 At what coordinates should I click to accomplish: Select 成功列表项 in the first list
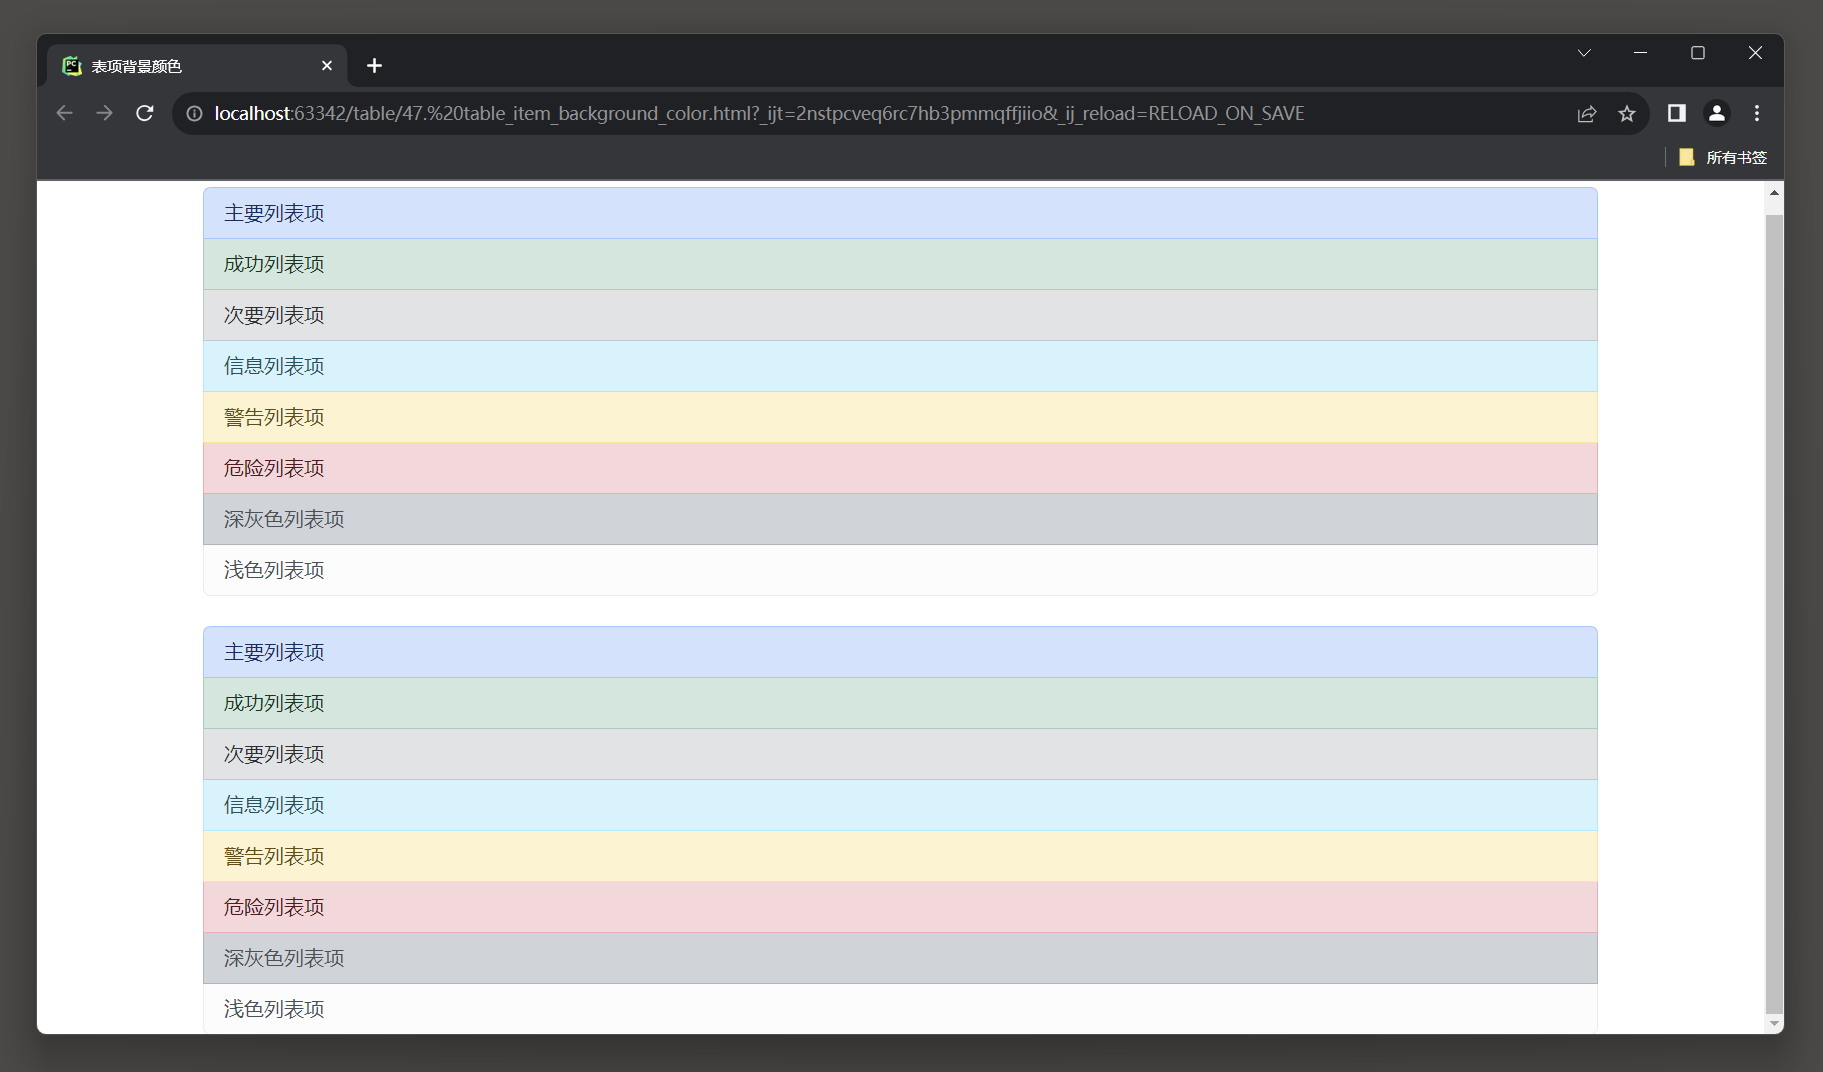(900, 264)
